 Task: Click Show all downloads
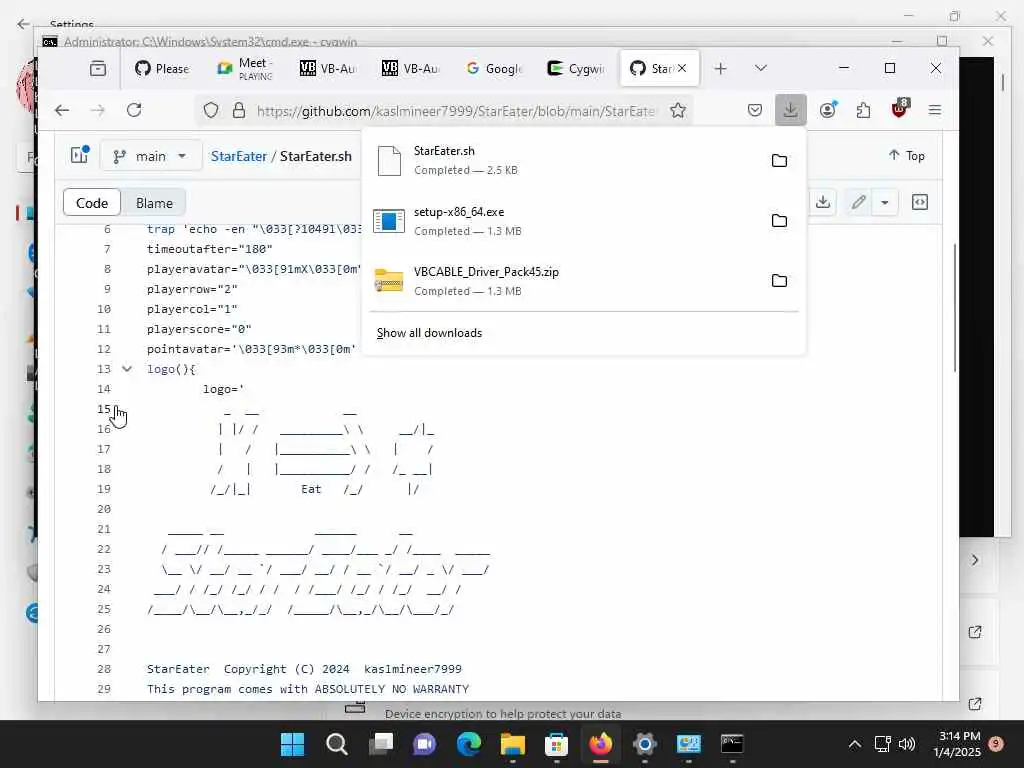coord(429,333)
